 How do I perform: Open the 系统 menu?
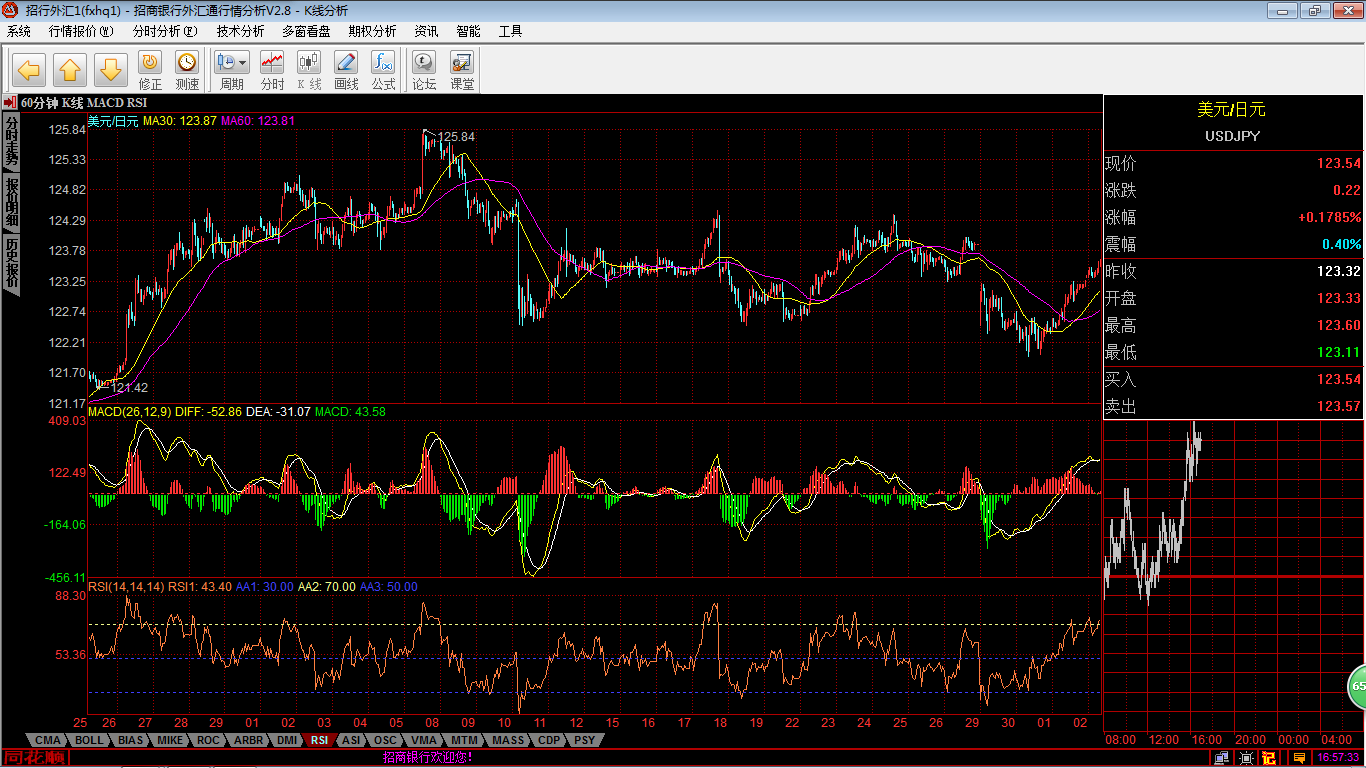[19, 31]
